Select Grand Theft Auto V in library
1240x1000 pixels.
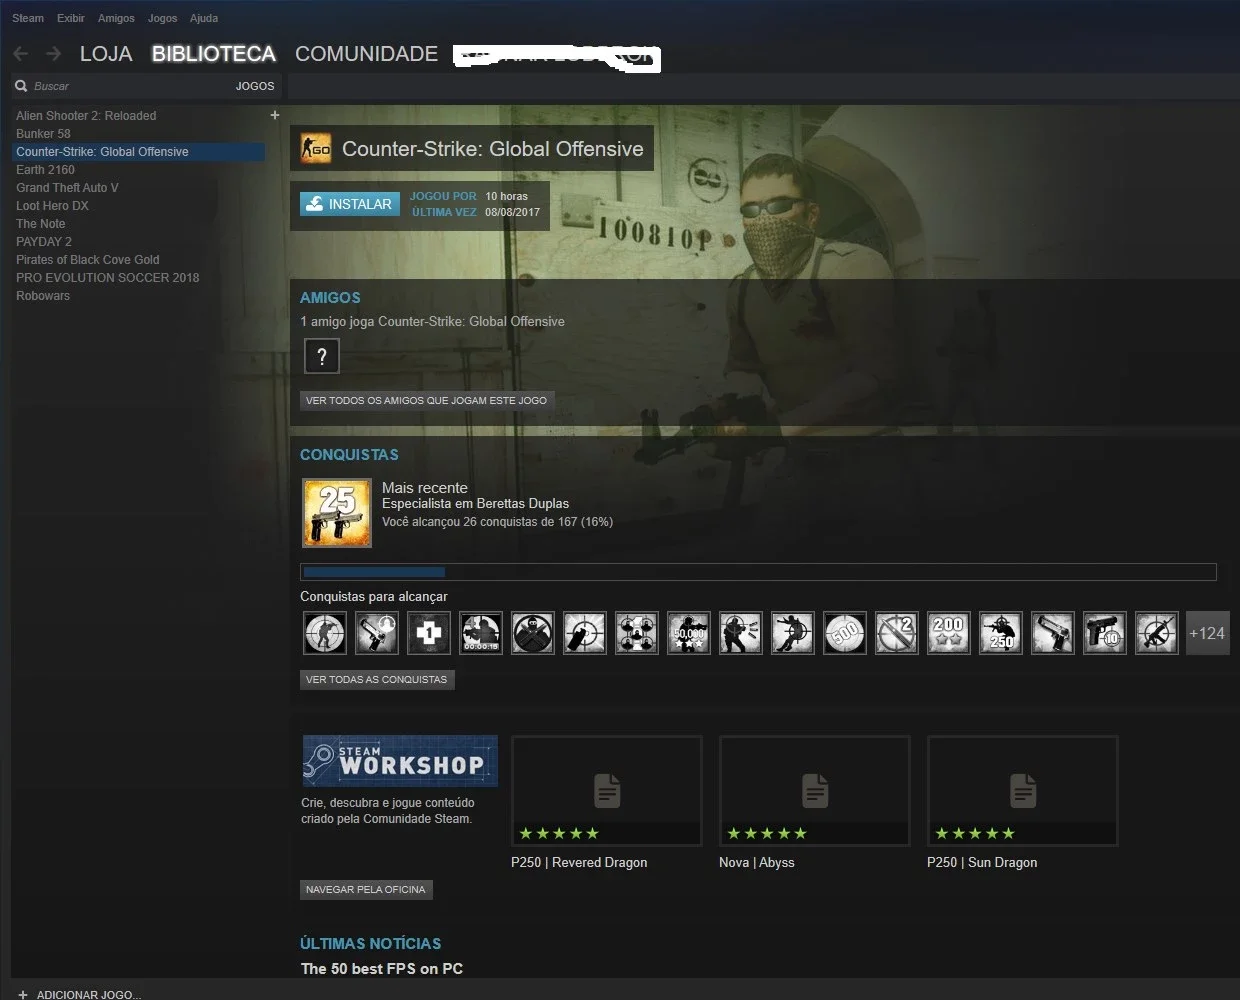click(x=139, y=188)
